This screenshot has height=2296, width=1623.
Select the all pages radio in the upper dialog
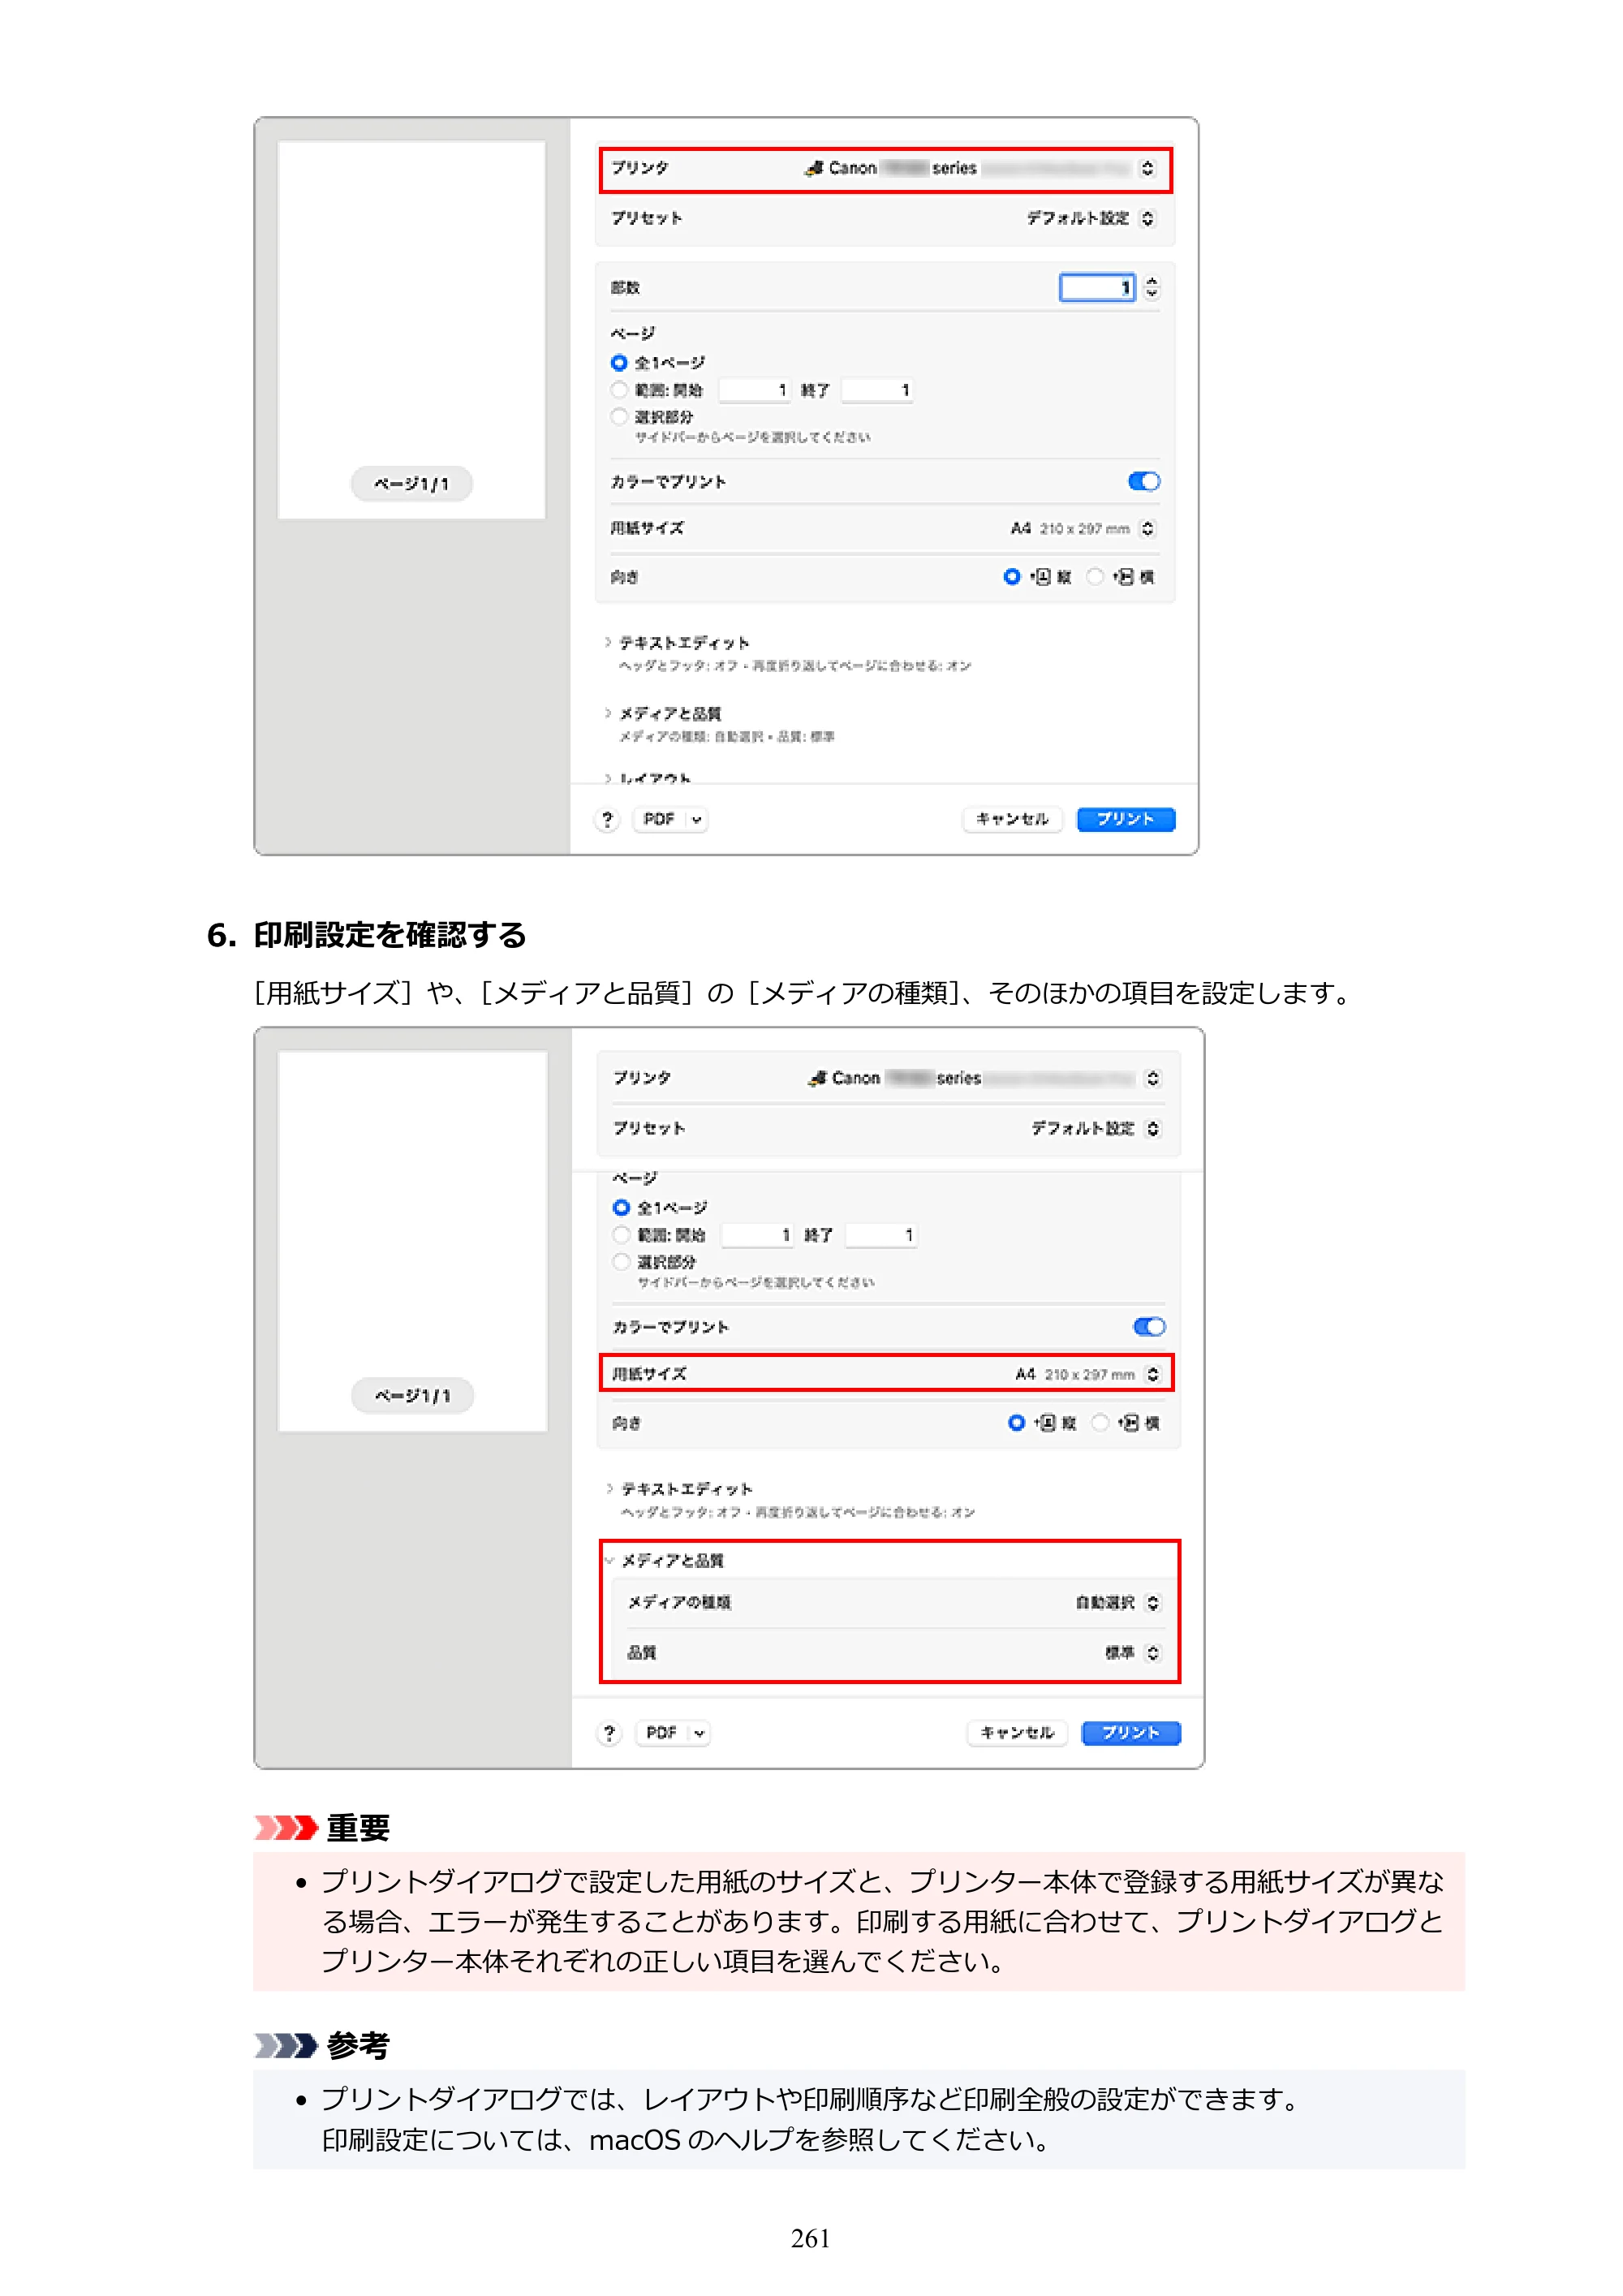[619, 363]
